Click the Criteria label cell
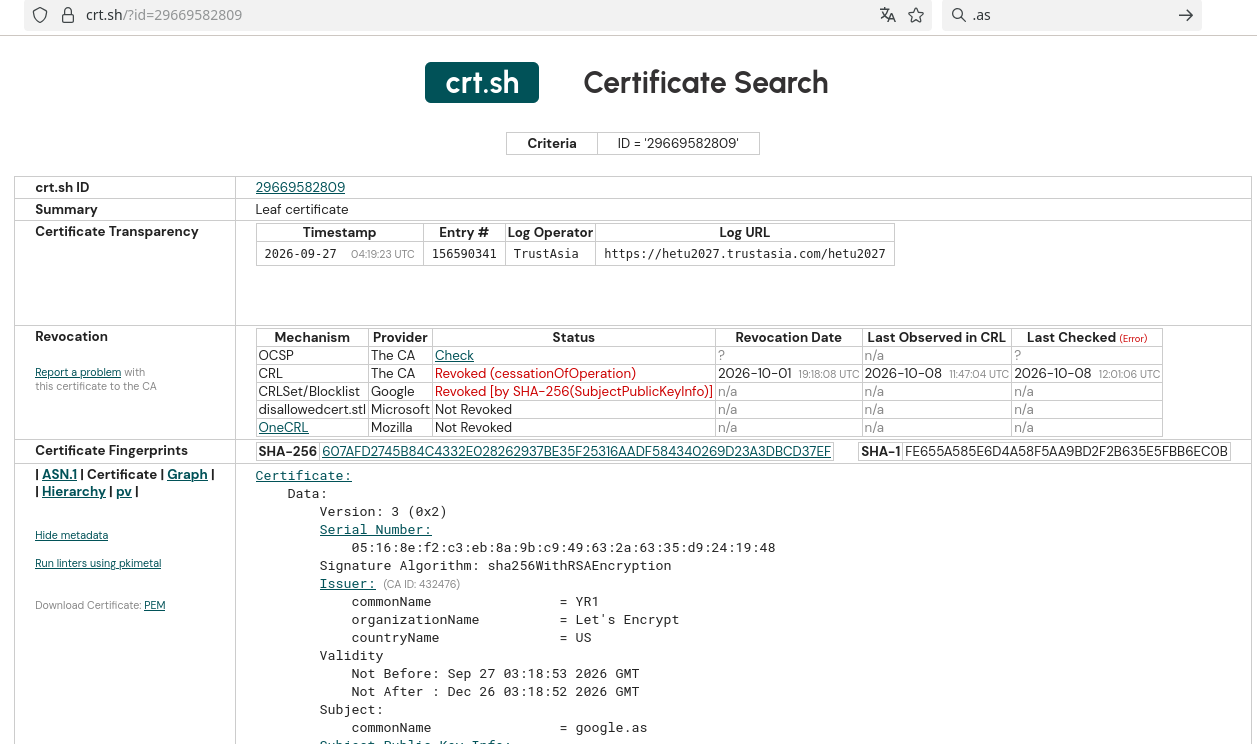 pyautogui.click(x=552, y=143)
